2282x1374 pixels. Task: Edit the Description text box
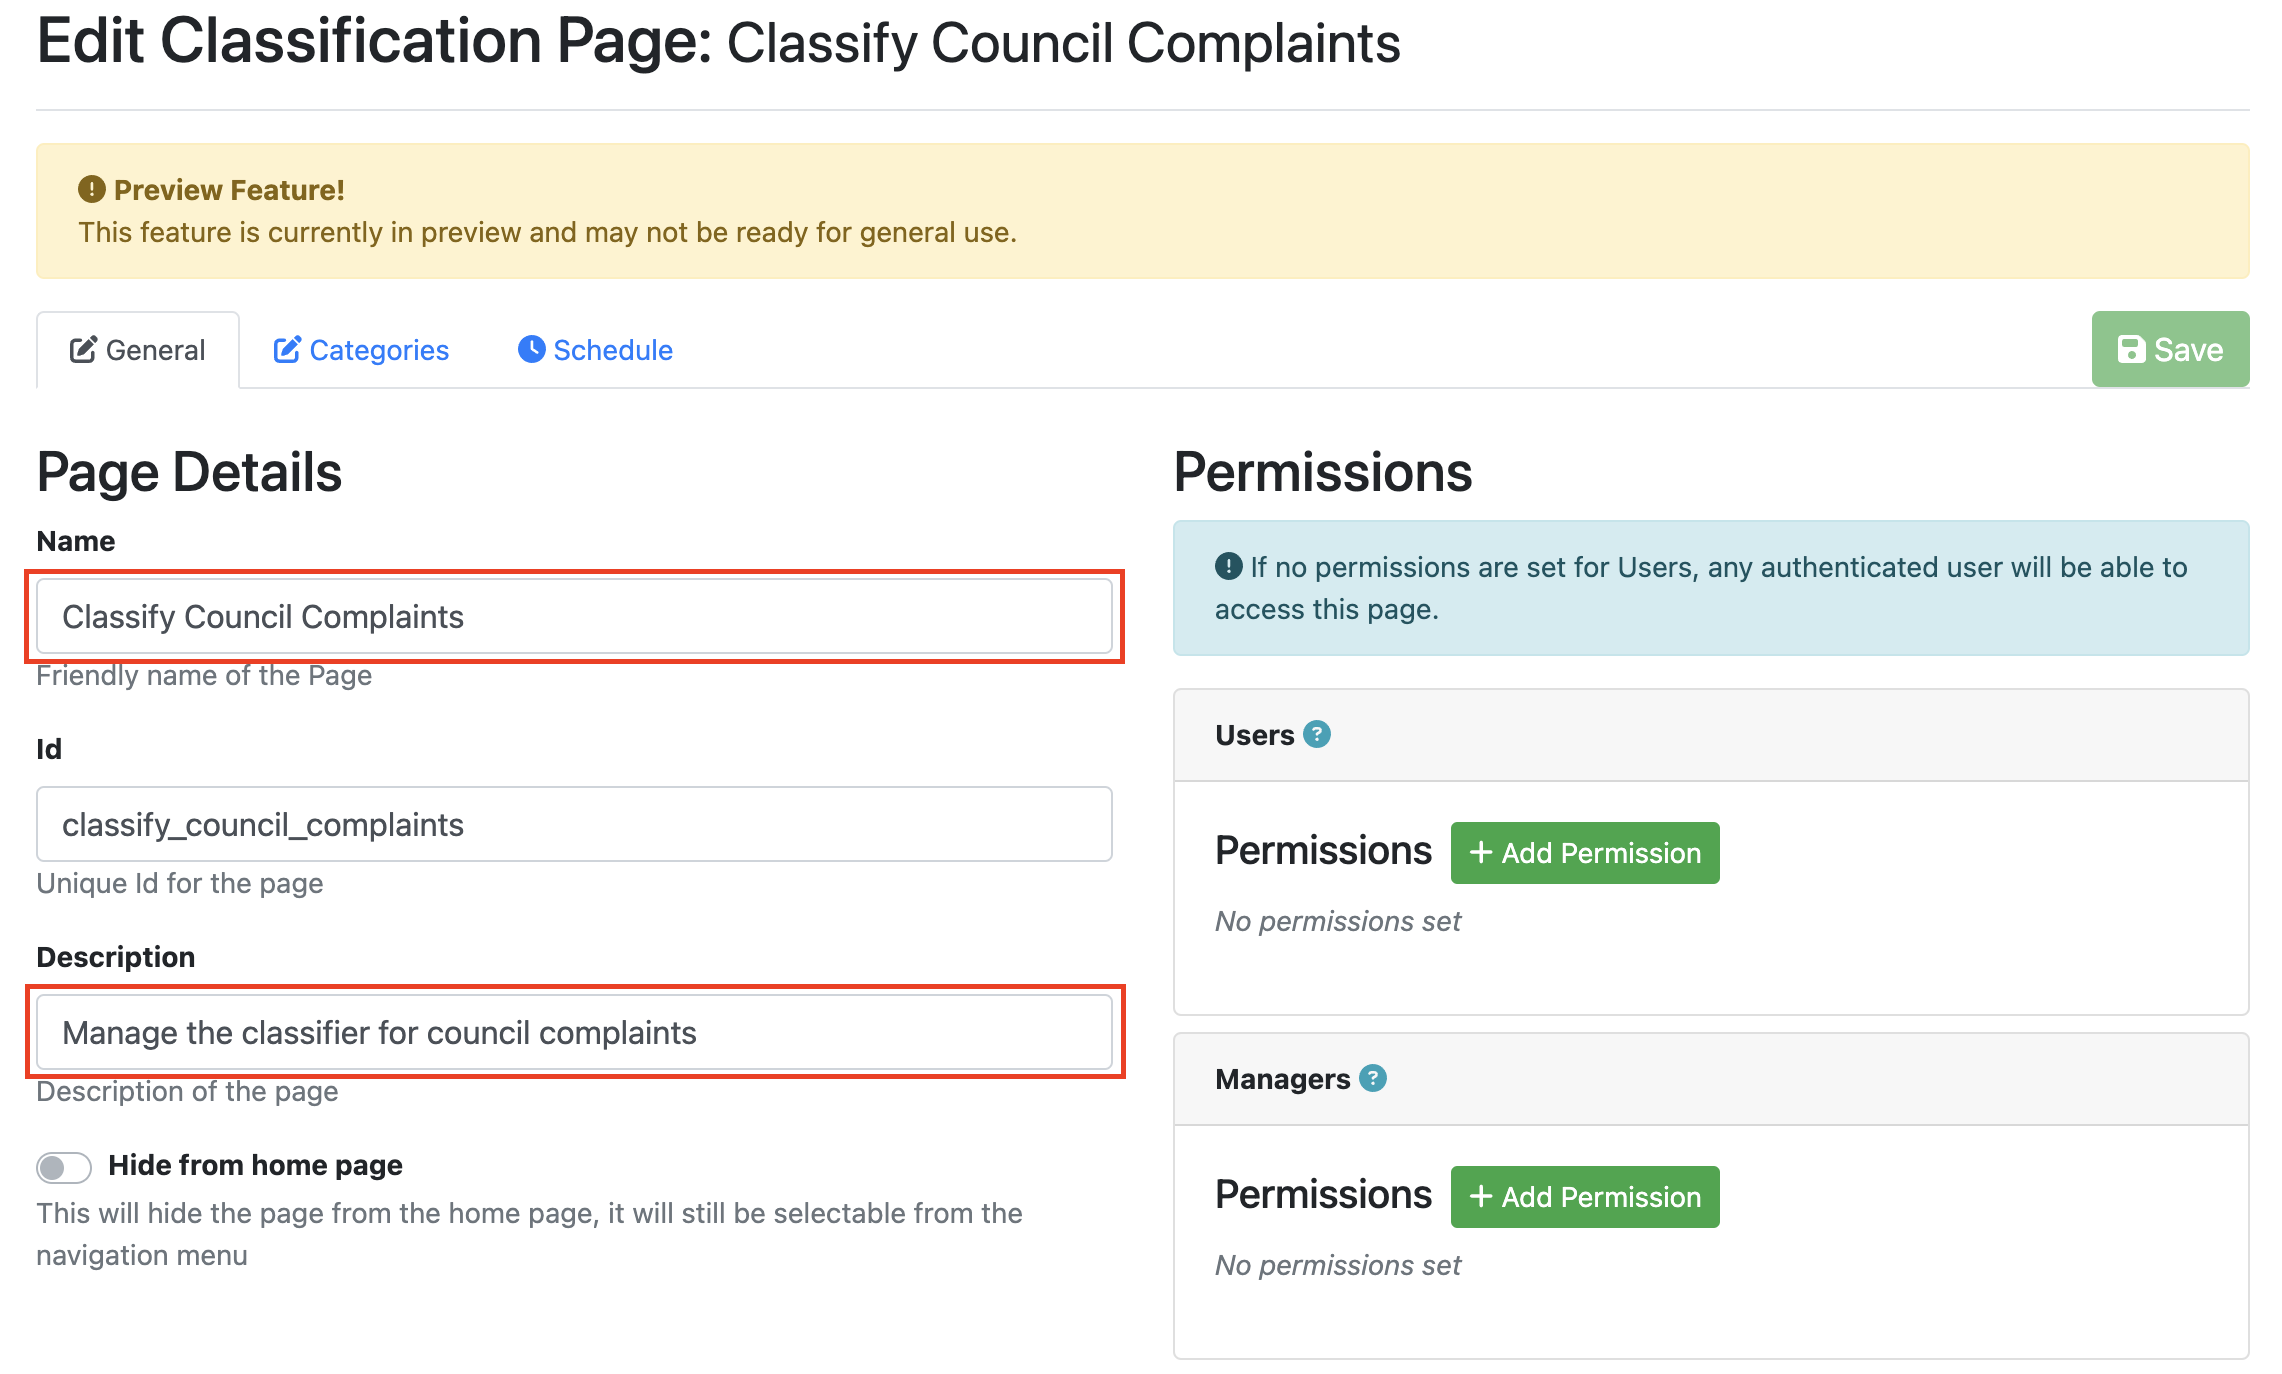(574, 1033)
